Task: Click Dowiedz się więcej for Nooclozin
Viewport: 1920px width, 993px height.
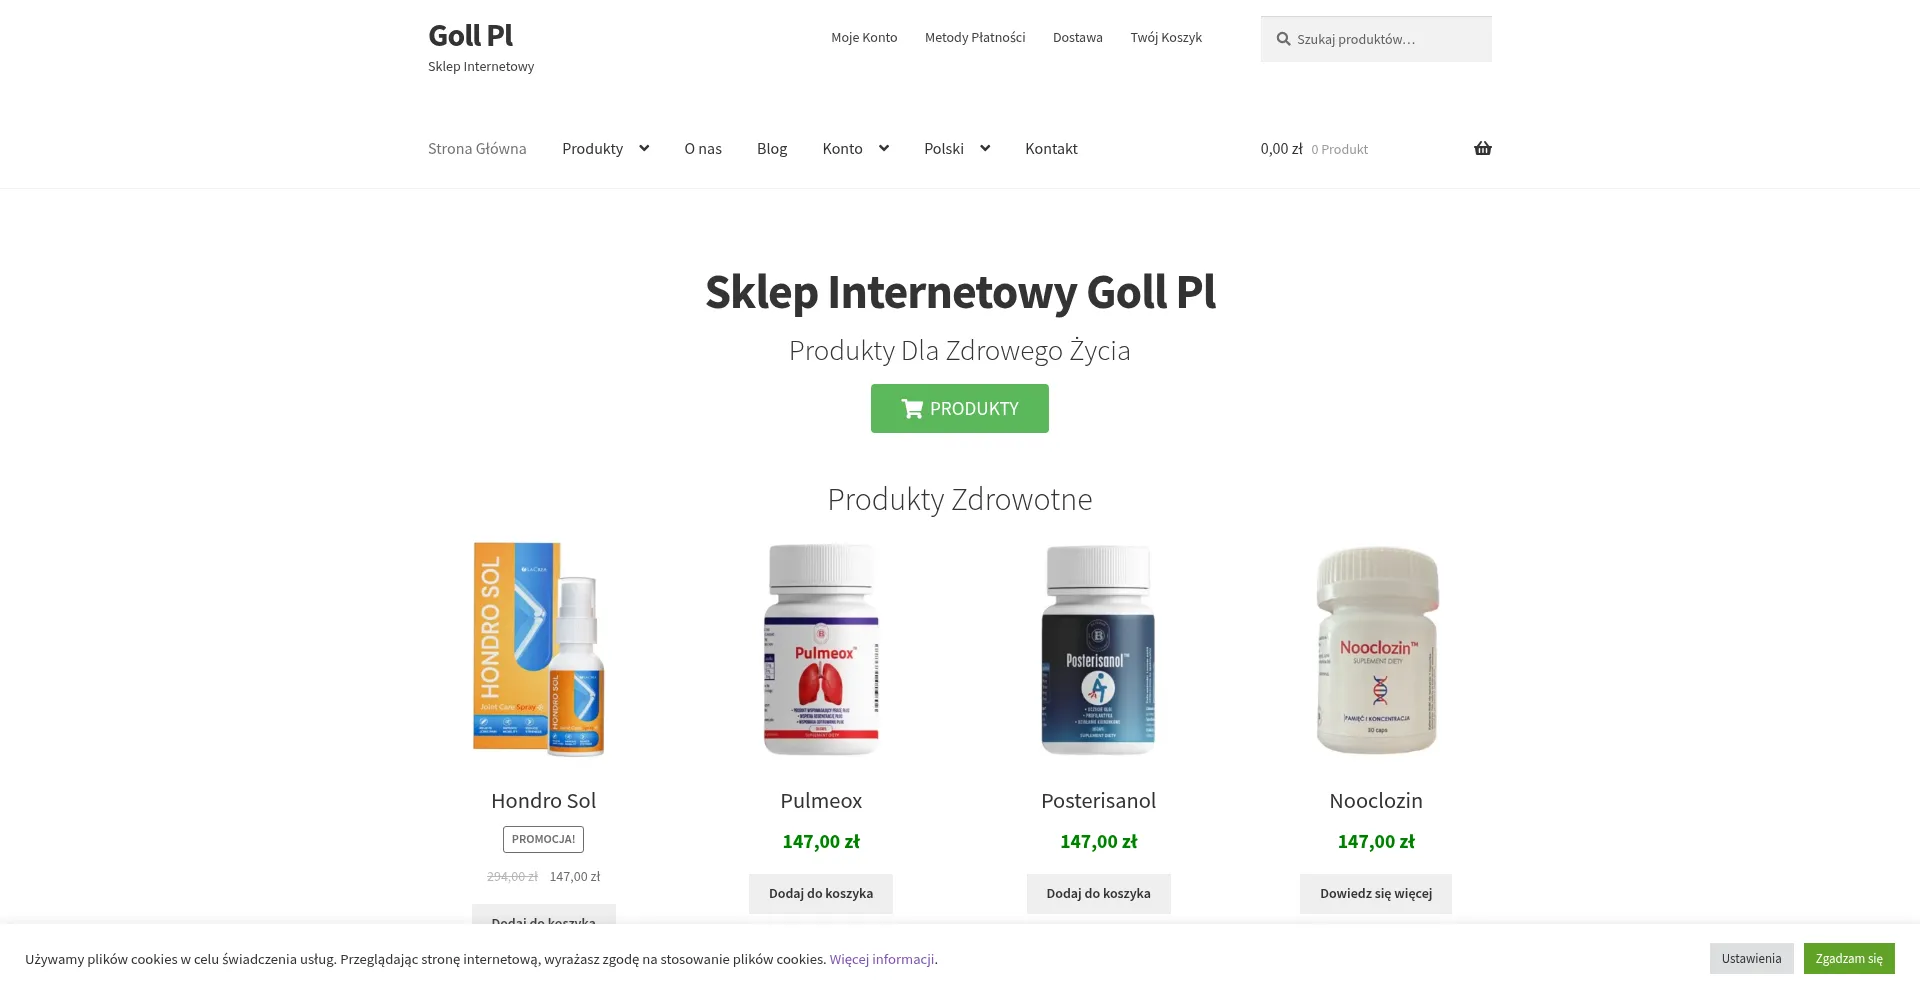Action: tap(1376, 893)
